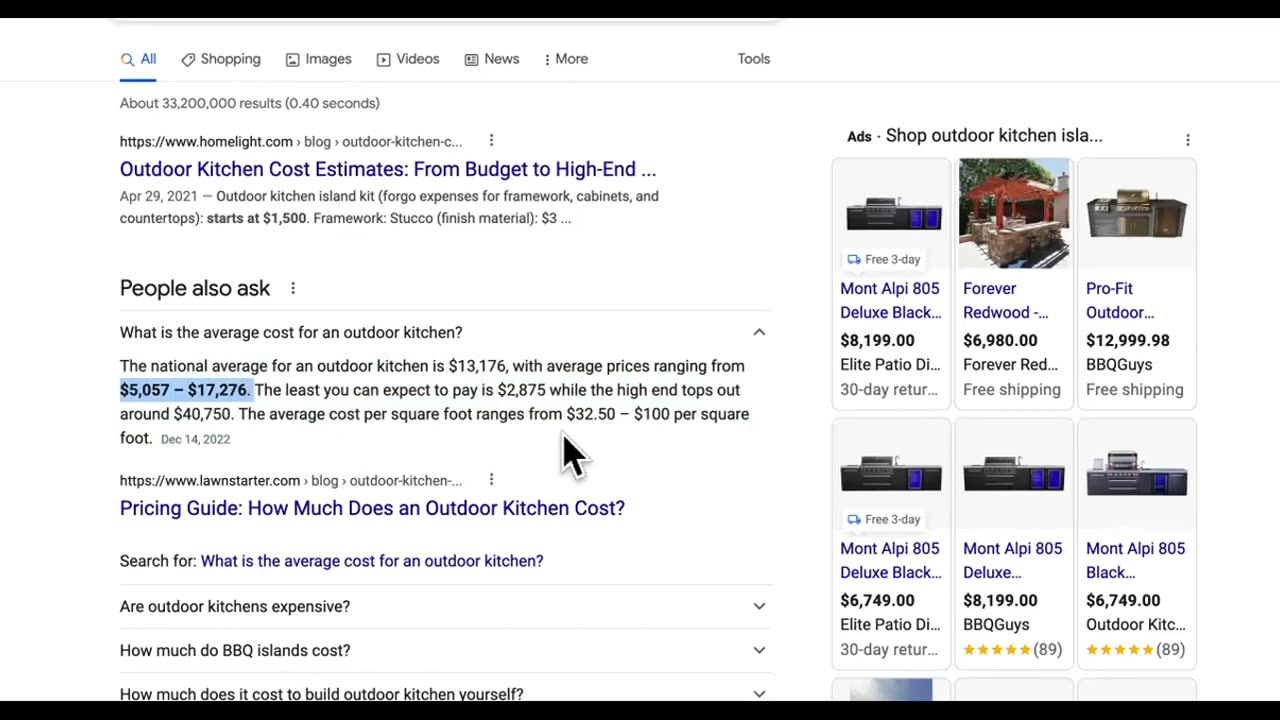Screen dimensions: 1280x720
Task: Click the BBQGuys seller name under Pro-Fit
Action: (1119, 365)
